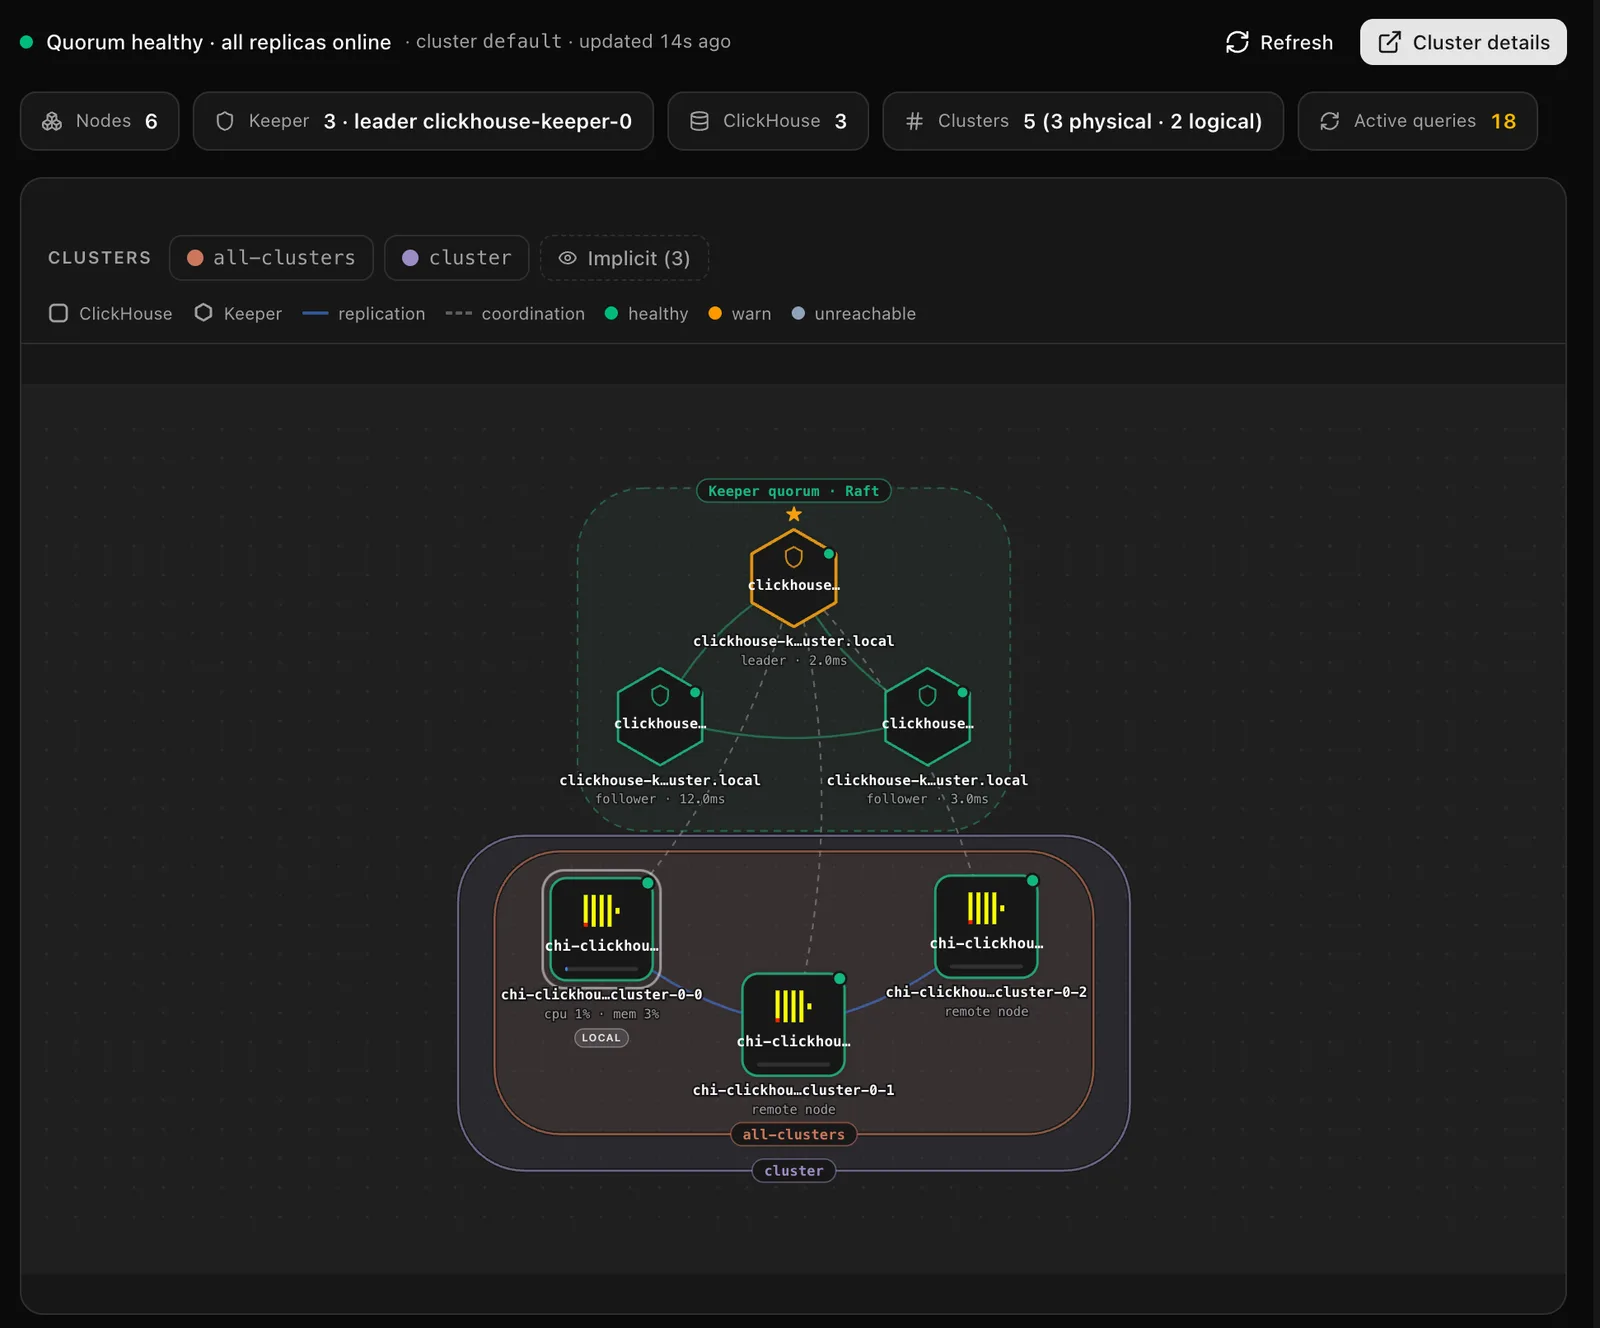
Task: Click the coordination dashed legend line
Action: pyautogui.click(x=458, y=314)
